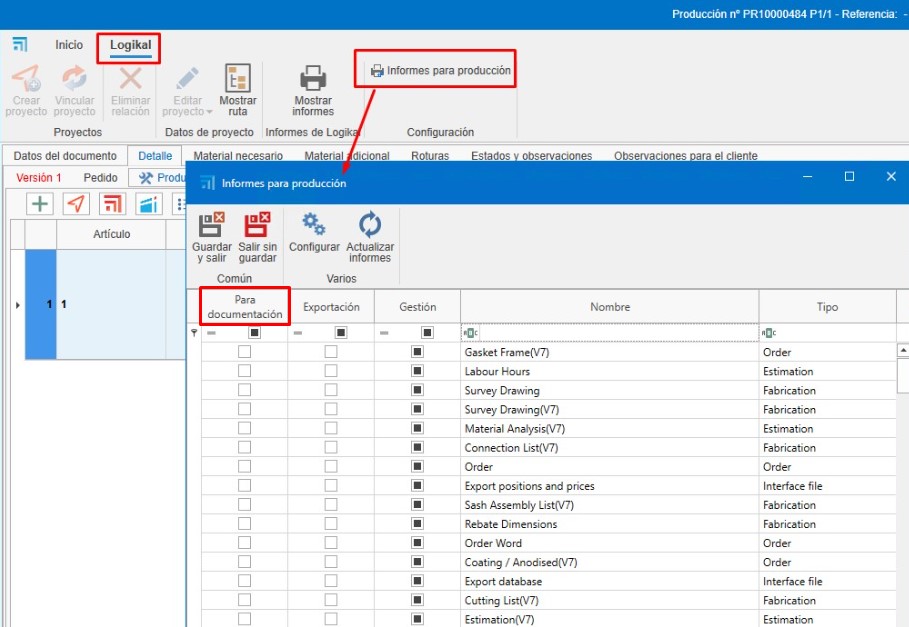Select the Logikal ribbon tab

tap(130, 45)
